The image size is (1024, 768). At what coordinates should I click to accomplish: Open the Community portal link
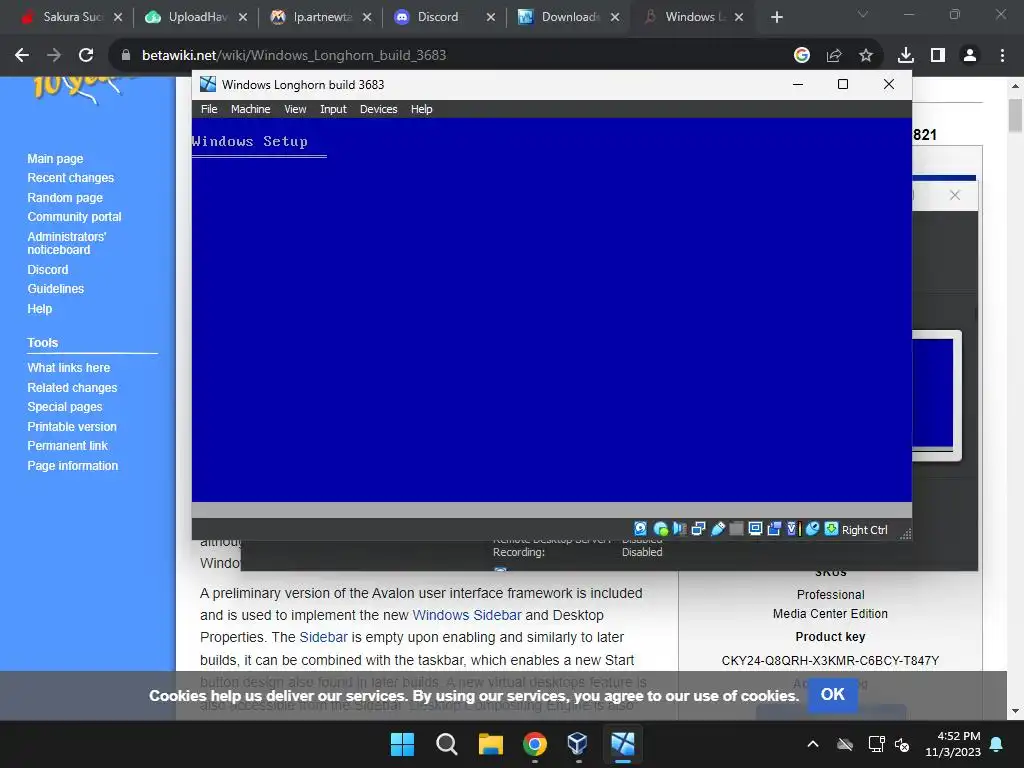point(74,217)
